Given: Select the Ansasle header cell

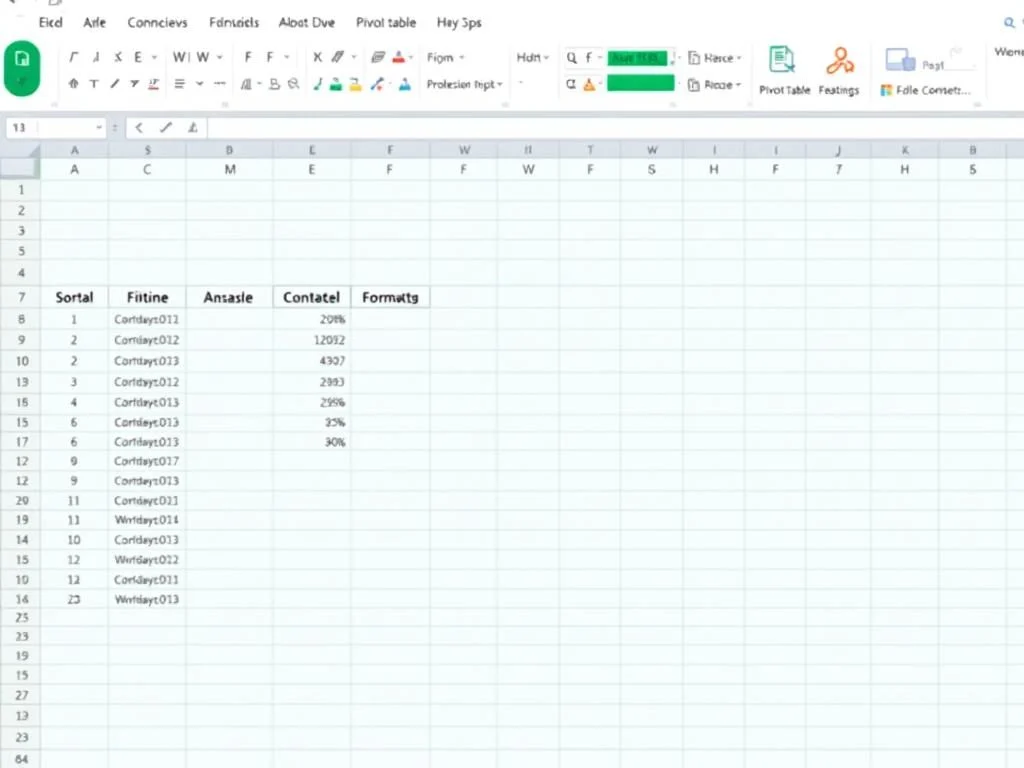Looking at the screenshot, I should [229, 297].
